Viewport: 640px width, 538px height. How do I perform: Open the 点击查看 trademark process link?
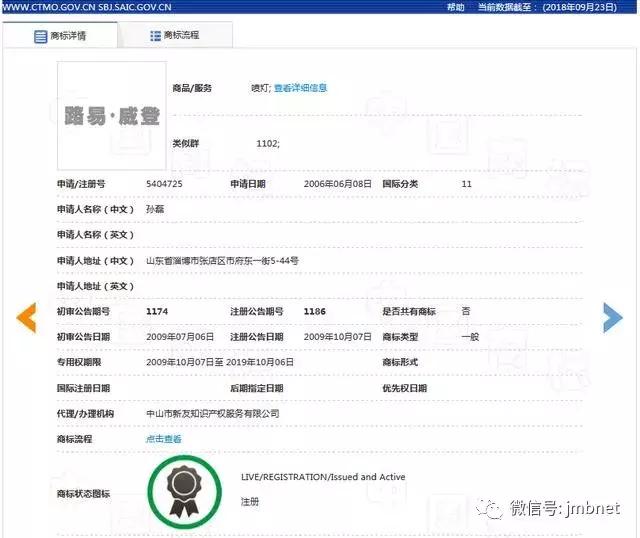tap(164, 439)
